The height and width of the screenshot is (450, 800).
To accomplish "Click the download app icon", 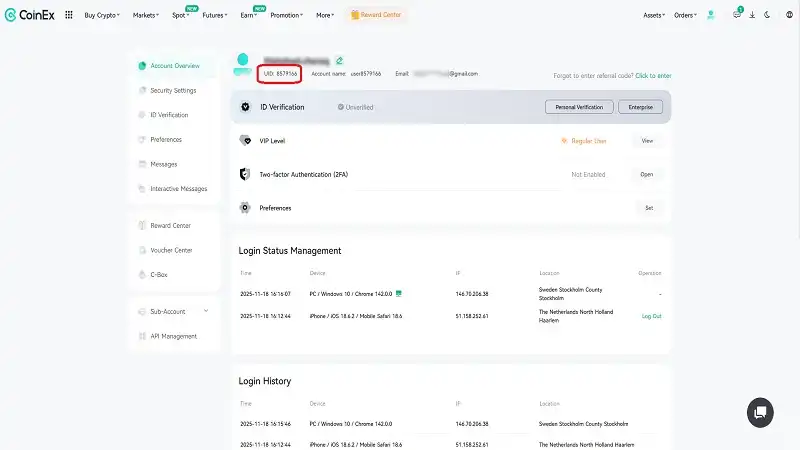I will pos(752,15).
